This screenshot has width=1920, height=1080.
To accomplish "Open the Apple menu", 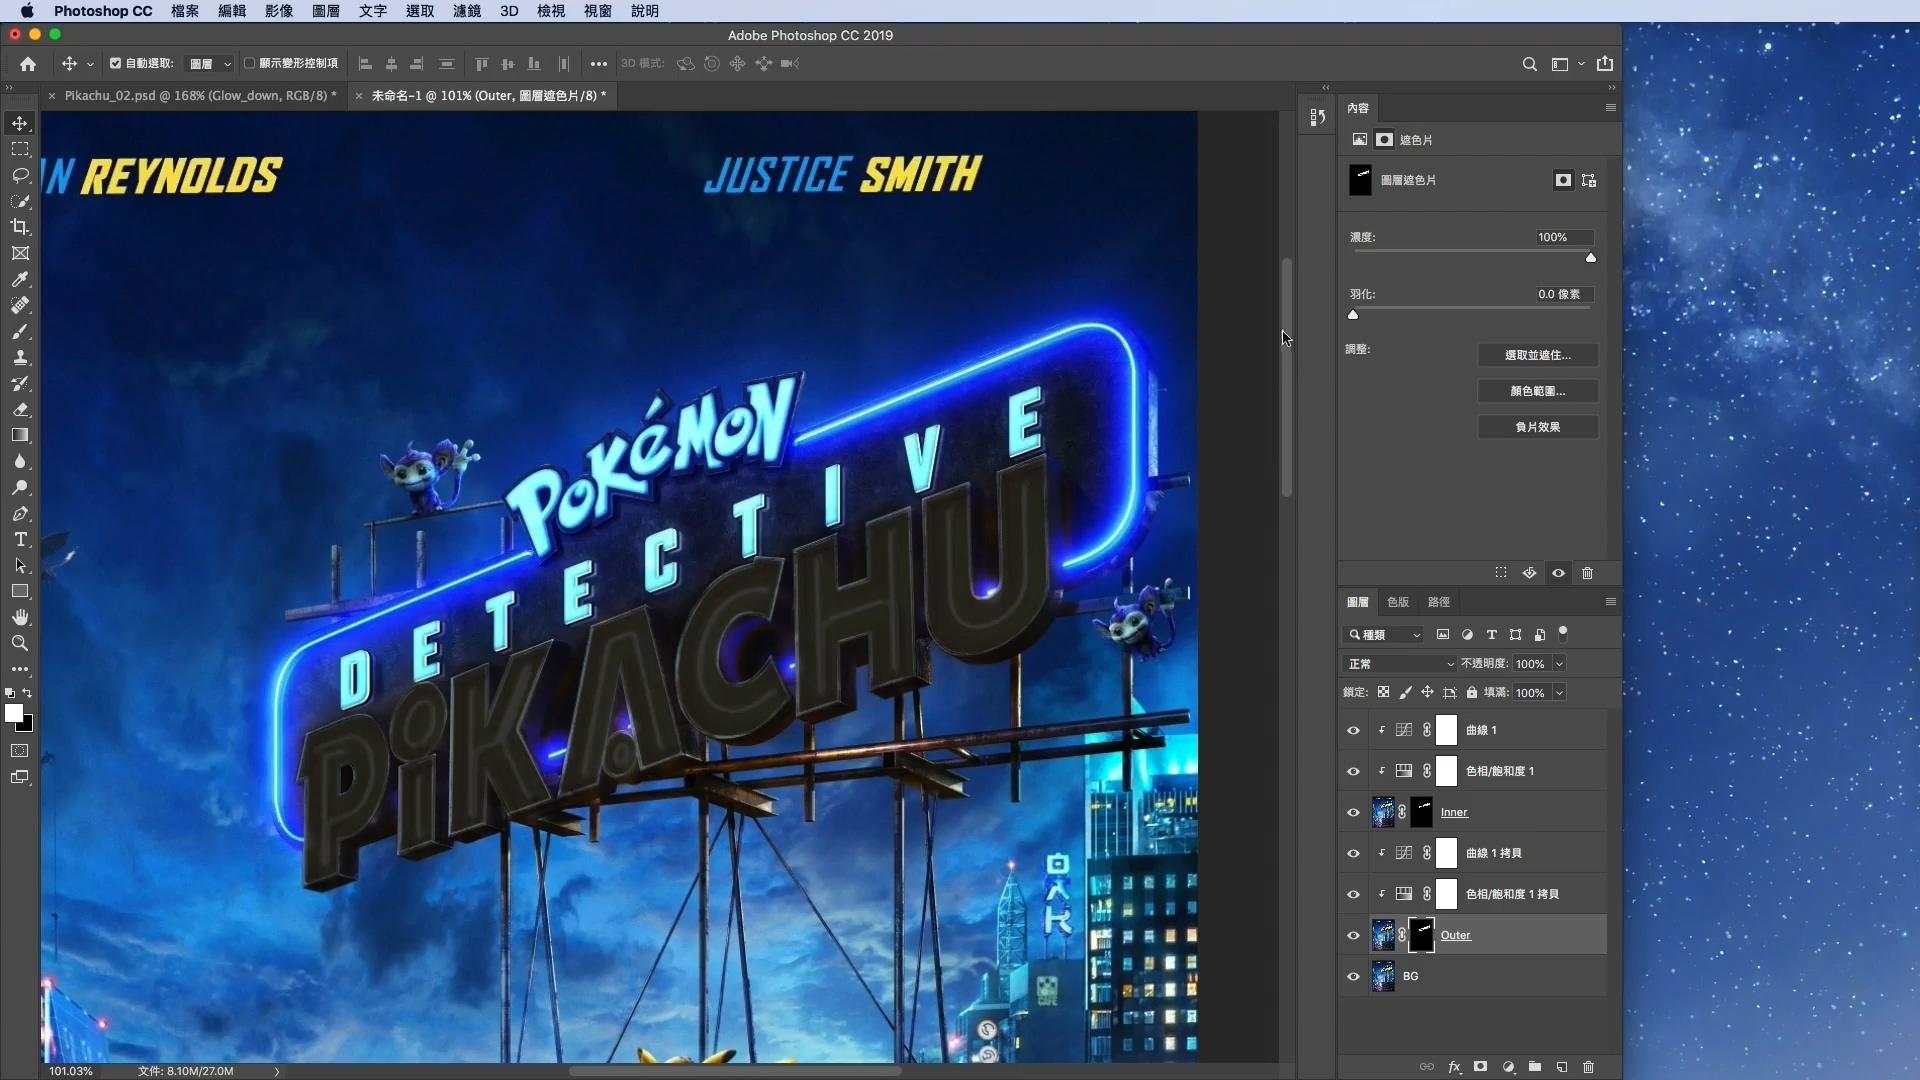I will click(27, 11).
